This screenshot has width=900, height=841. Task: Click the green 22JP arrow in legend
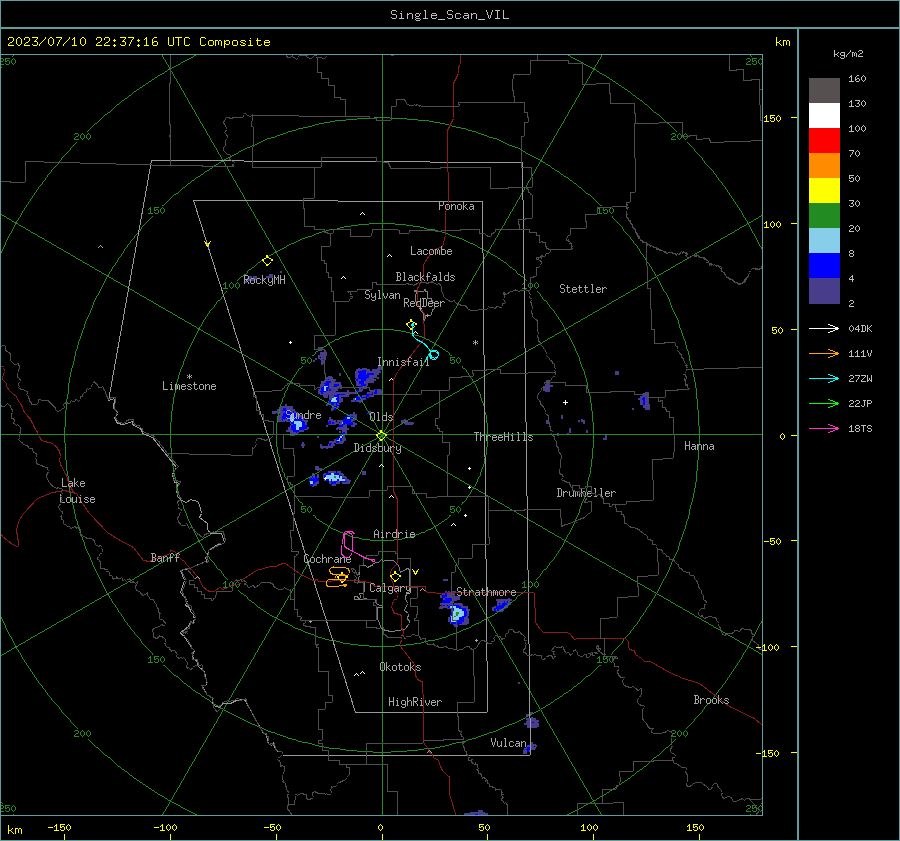coord(824,404)
